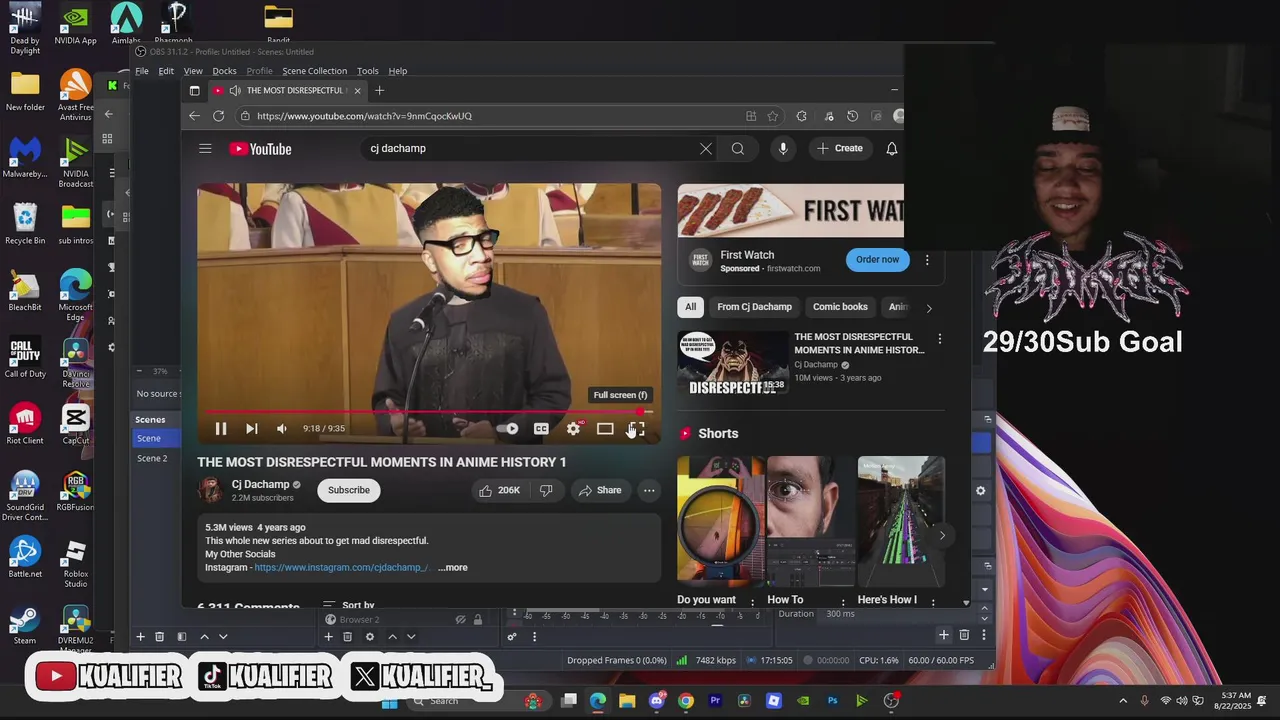
Task: Open OBS audio mixer options dots
Action: 534,637
